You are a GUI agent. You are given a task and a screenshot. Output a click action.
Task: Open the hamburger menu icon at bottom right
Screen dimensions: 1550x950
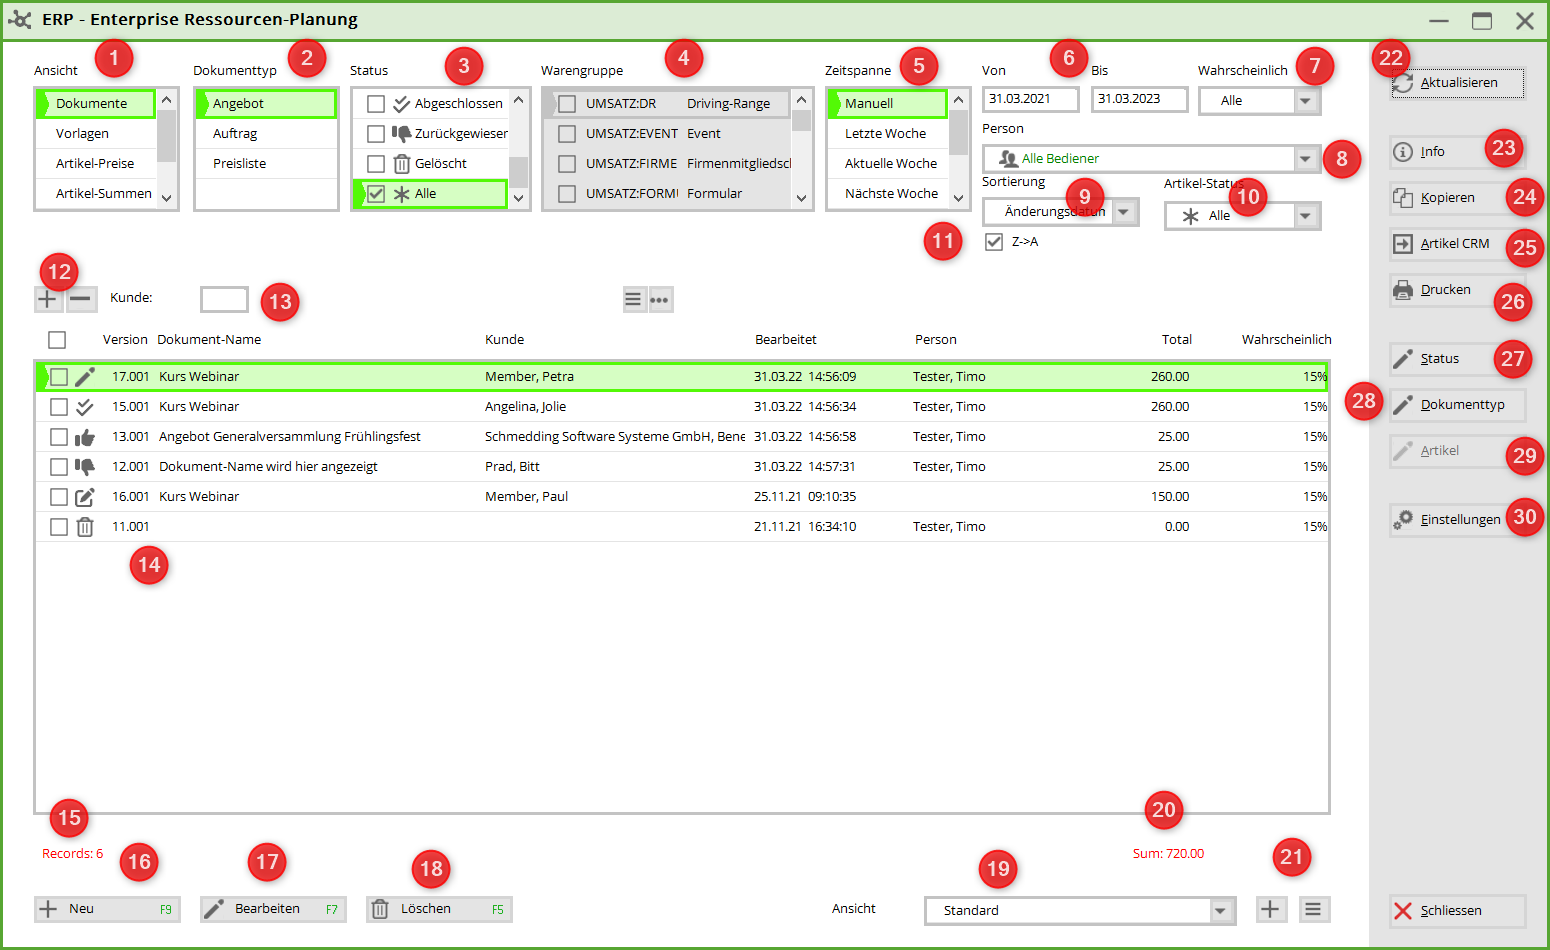click(x=1313, y=909)
